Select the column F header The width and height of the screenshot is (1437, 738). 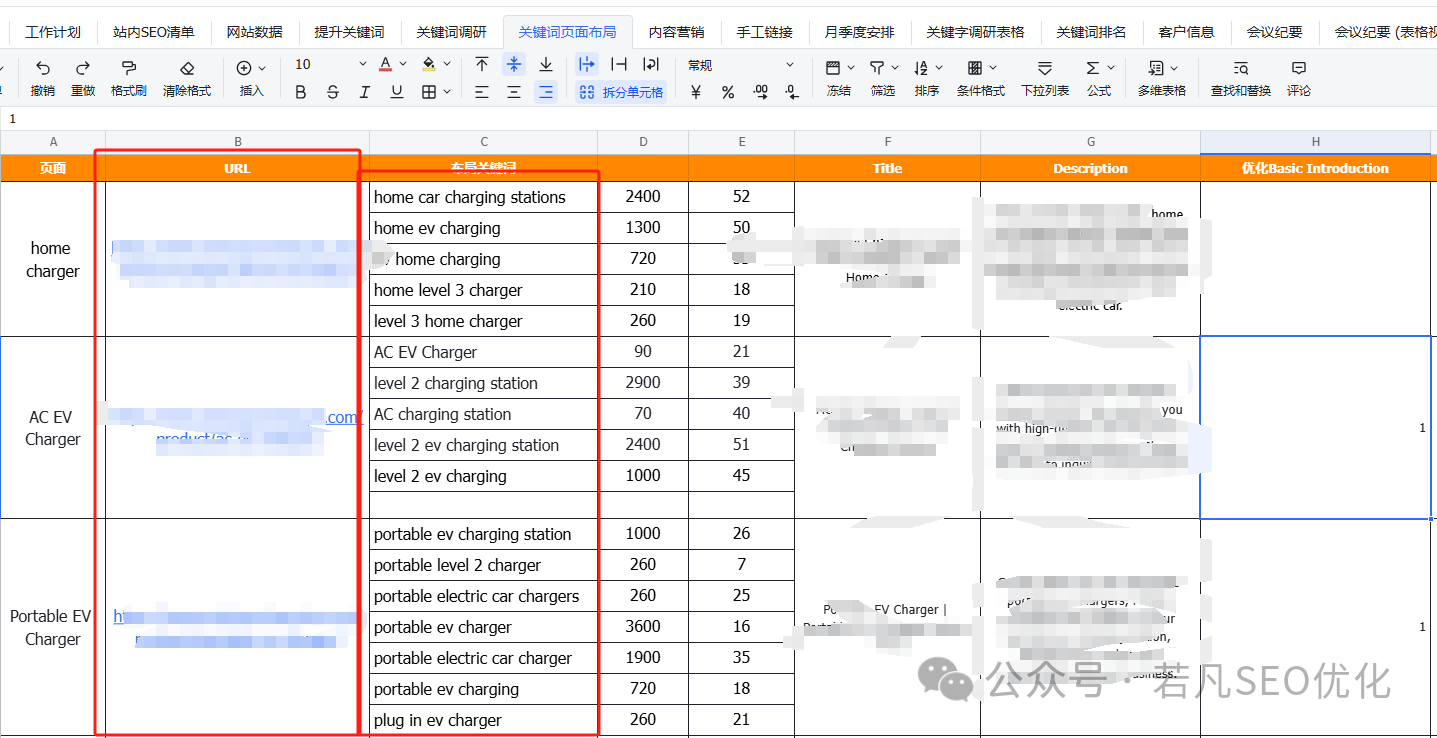click(x=888, y=142)
